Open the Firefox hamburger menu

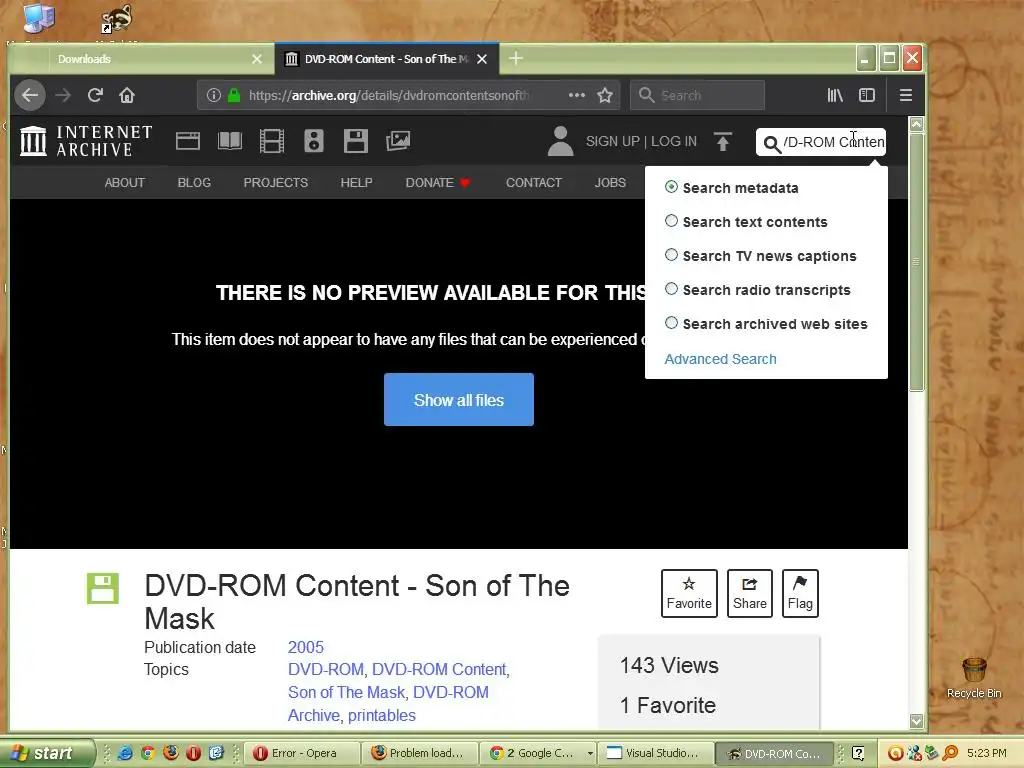(906, 95)
